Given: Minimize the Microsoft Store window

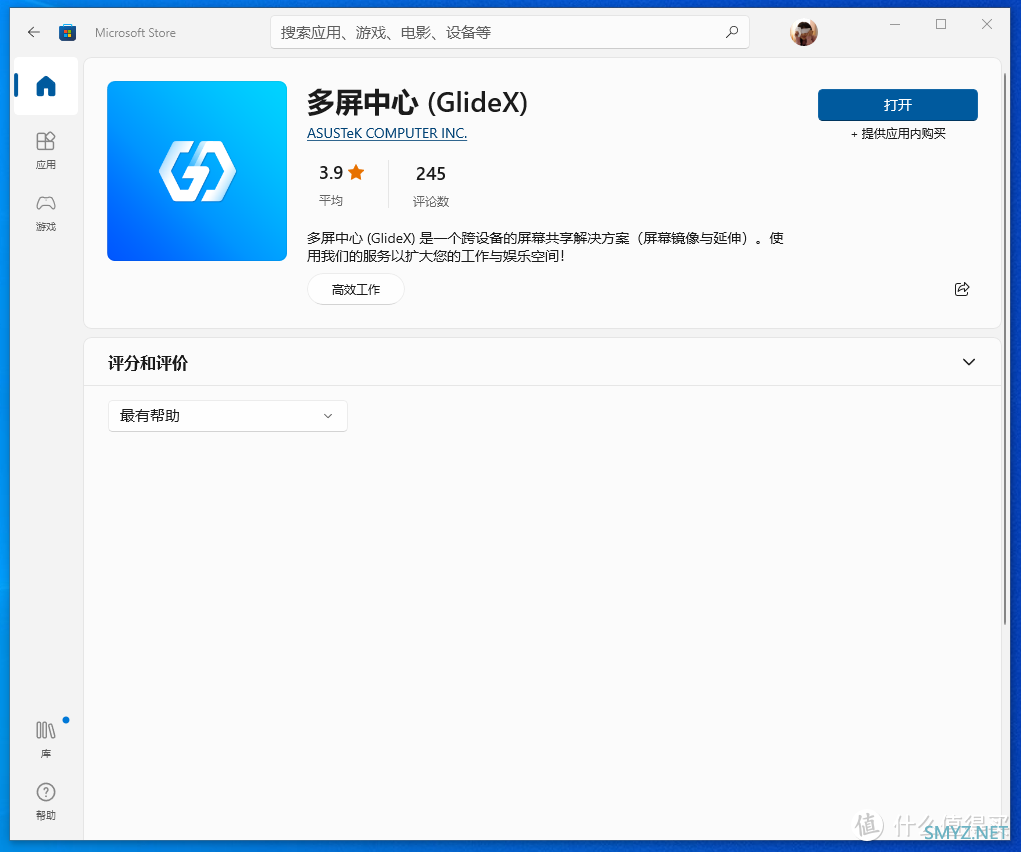Looking at the screenshot, I should click(895, 24).
